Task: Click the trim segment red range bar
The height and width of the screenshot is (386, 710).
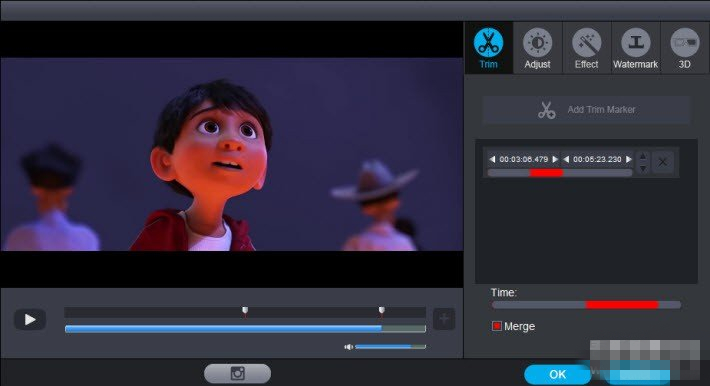Action: point(546,173)
